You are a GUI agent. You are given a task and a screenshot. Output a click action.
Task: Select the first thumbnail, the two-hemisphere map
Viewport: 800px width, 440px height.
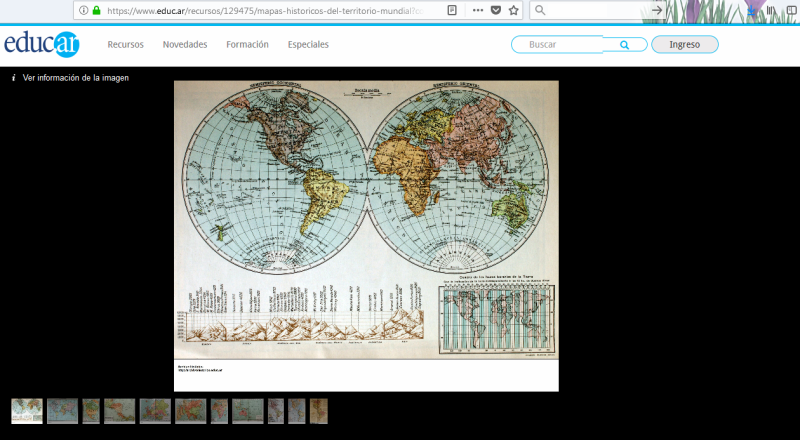click(x=27, y=411)
